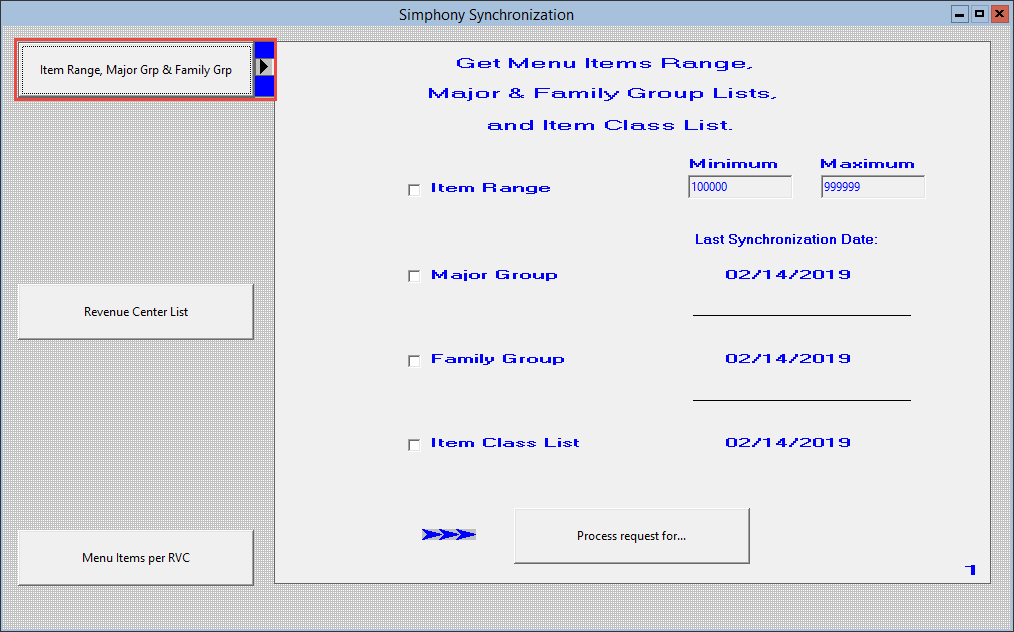Tick the Major Group checkbox
Image resolution: width=1014 pixels, height=632 pixels.
pyautogui.click(x=414, y=276)
